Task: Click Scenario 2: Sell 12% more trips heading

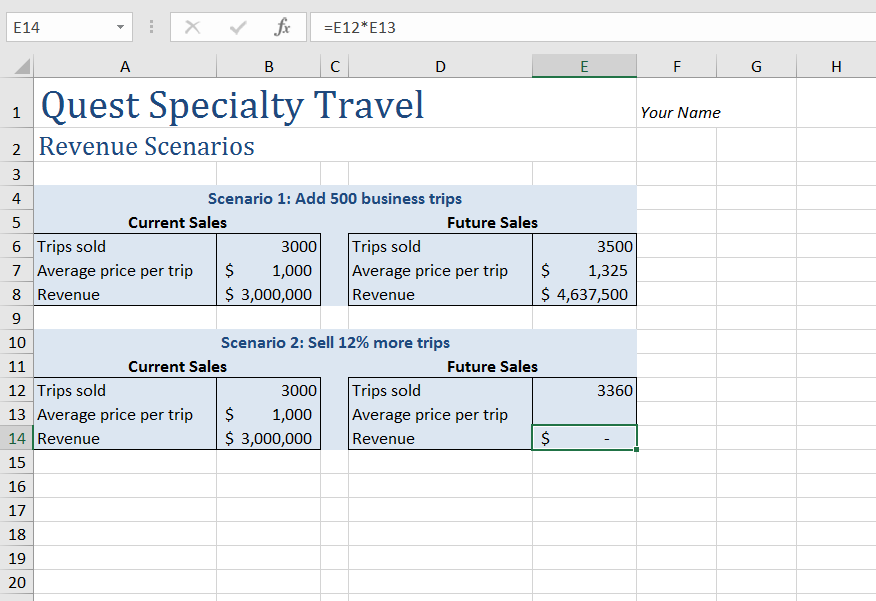Action: [335, 342]
